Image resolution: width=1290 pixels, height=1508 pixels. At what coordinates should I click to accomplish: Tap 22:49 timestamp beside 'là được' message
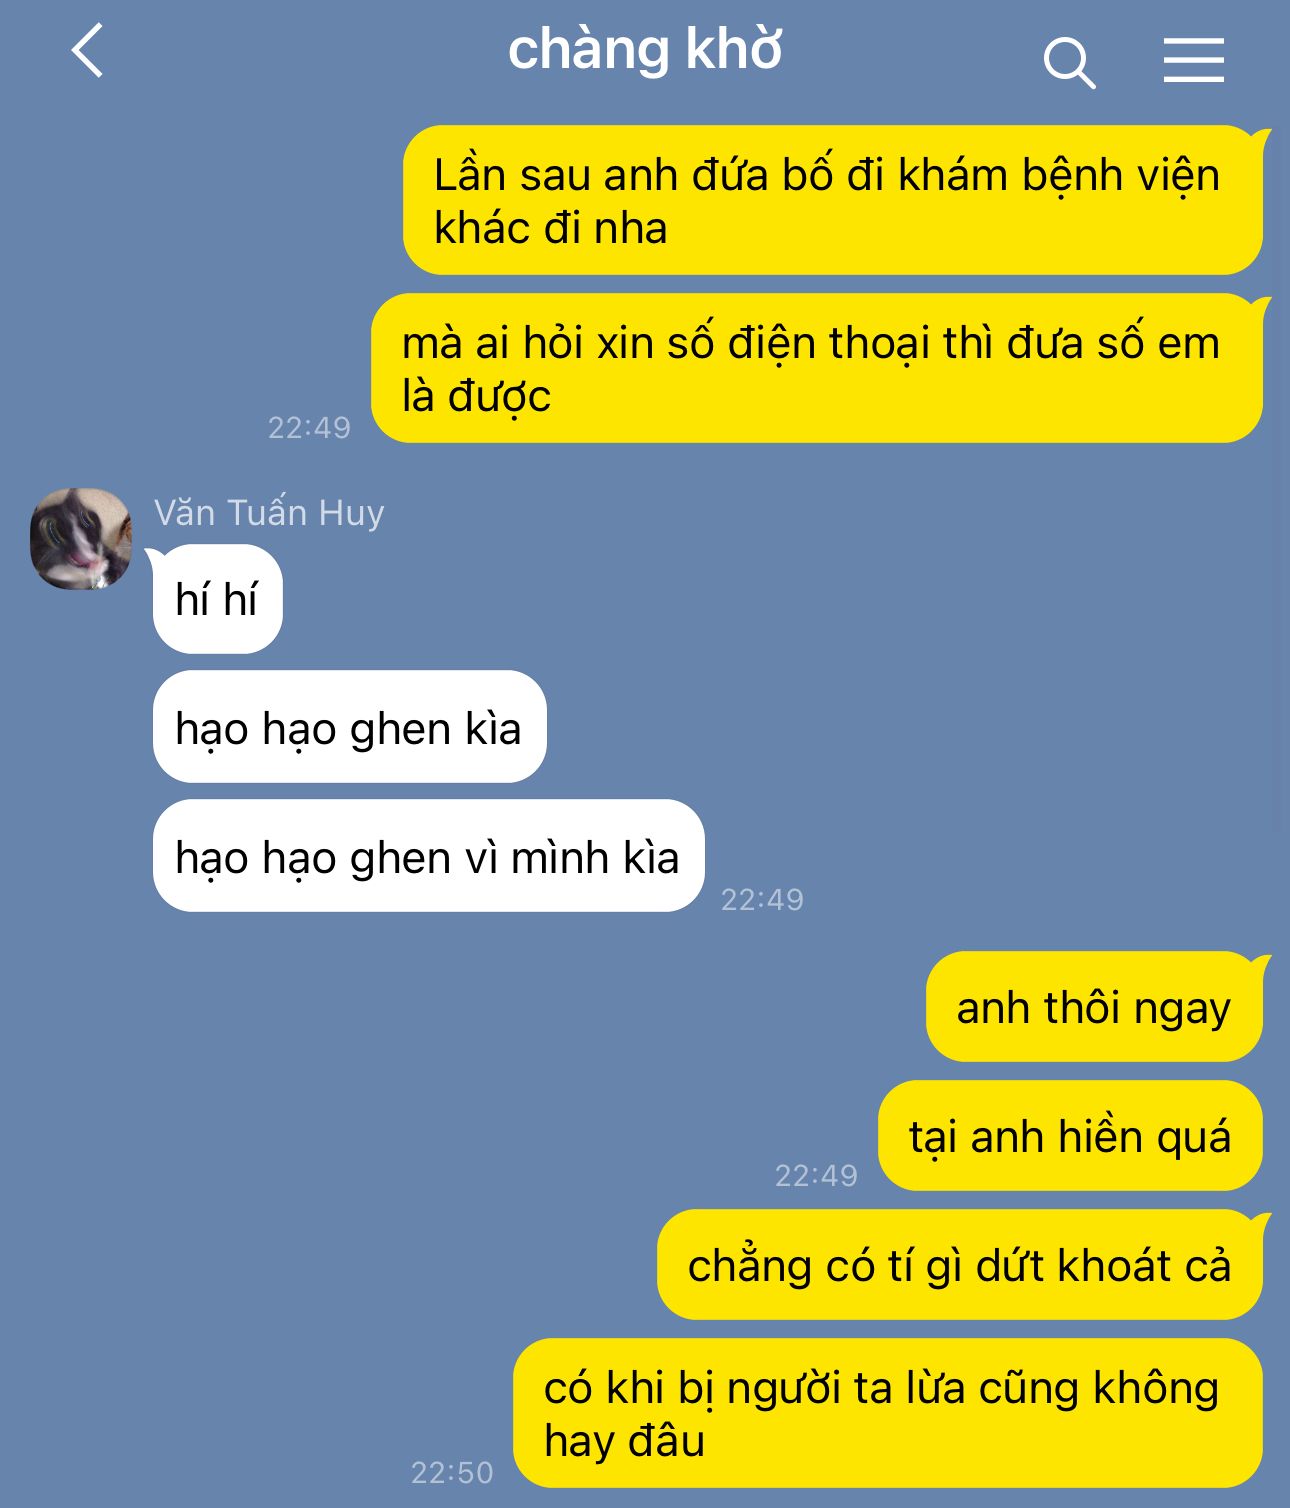coord(309,427)
